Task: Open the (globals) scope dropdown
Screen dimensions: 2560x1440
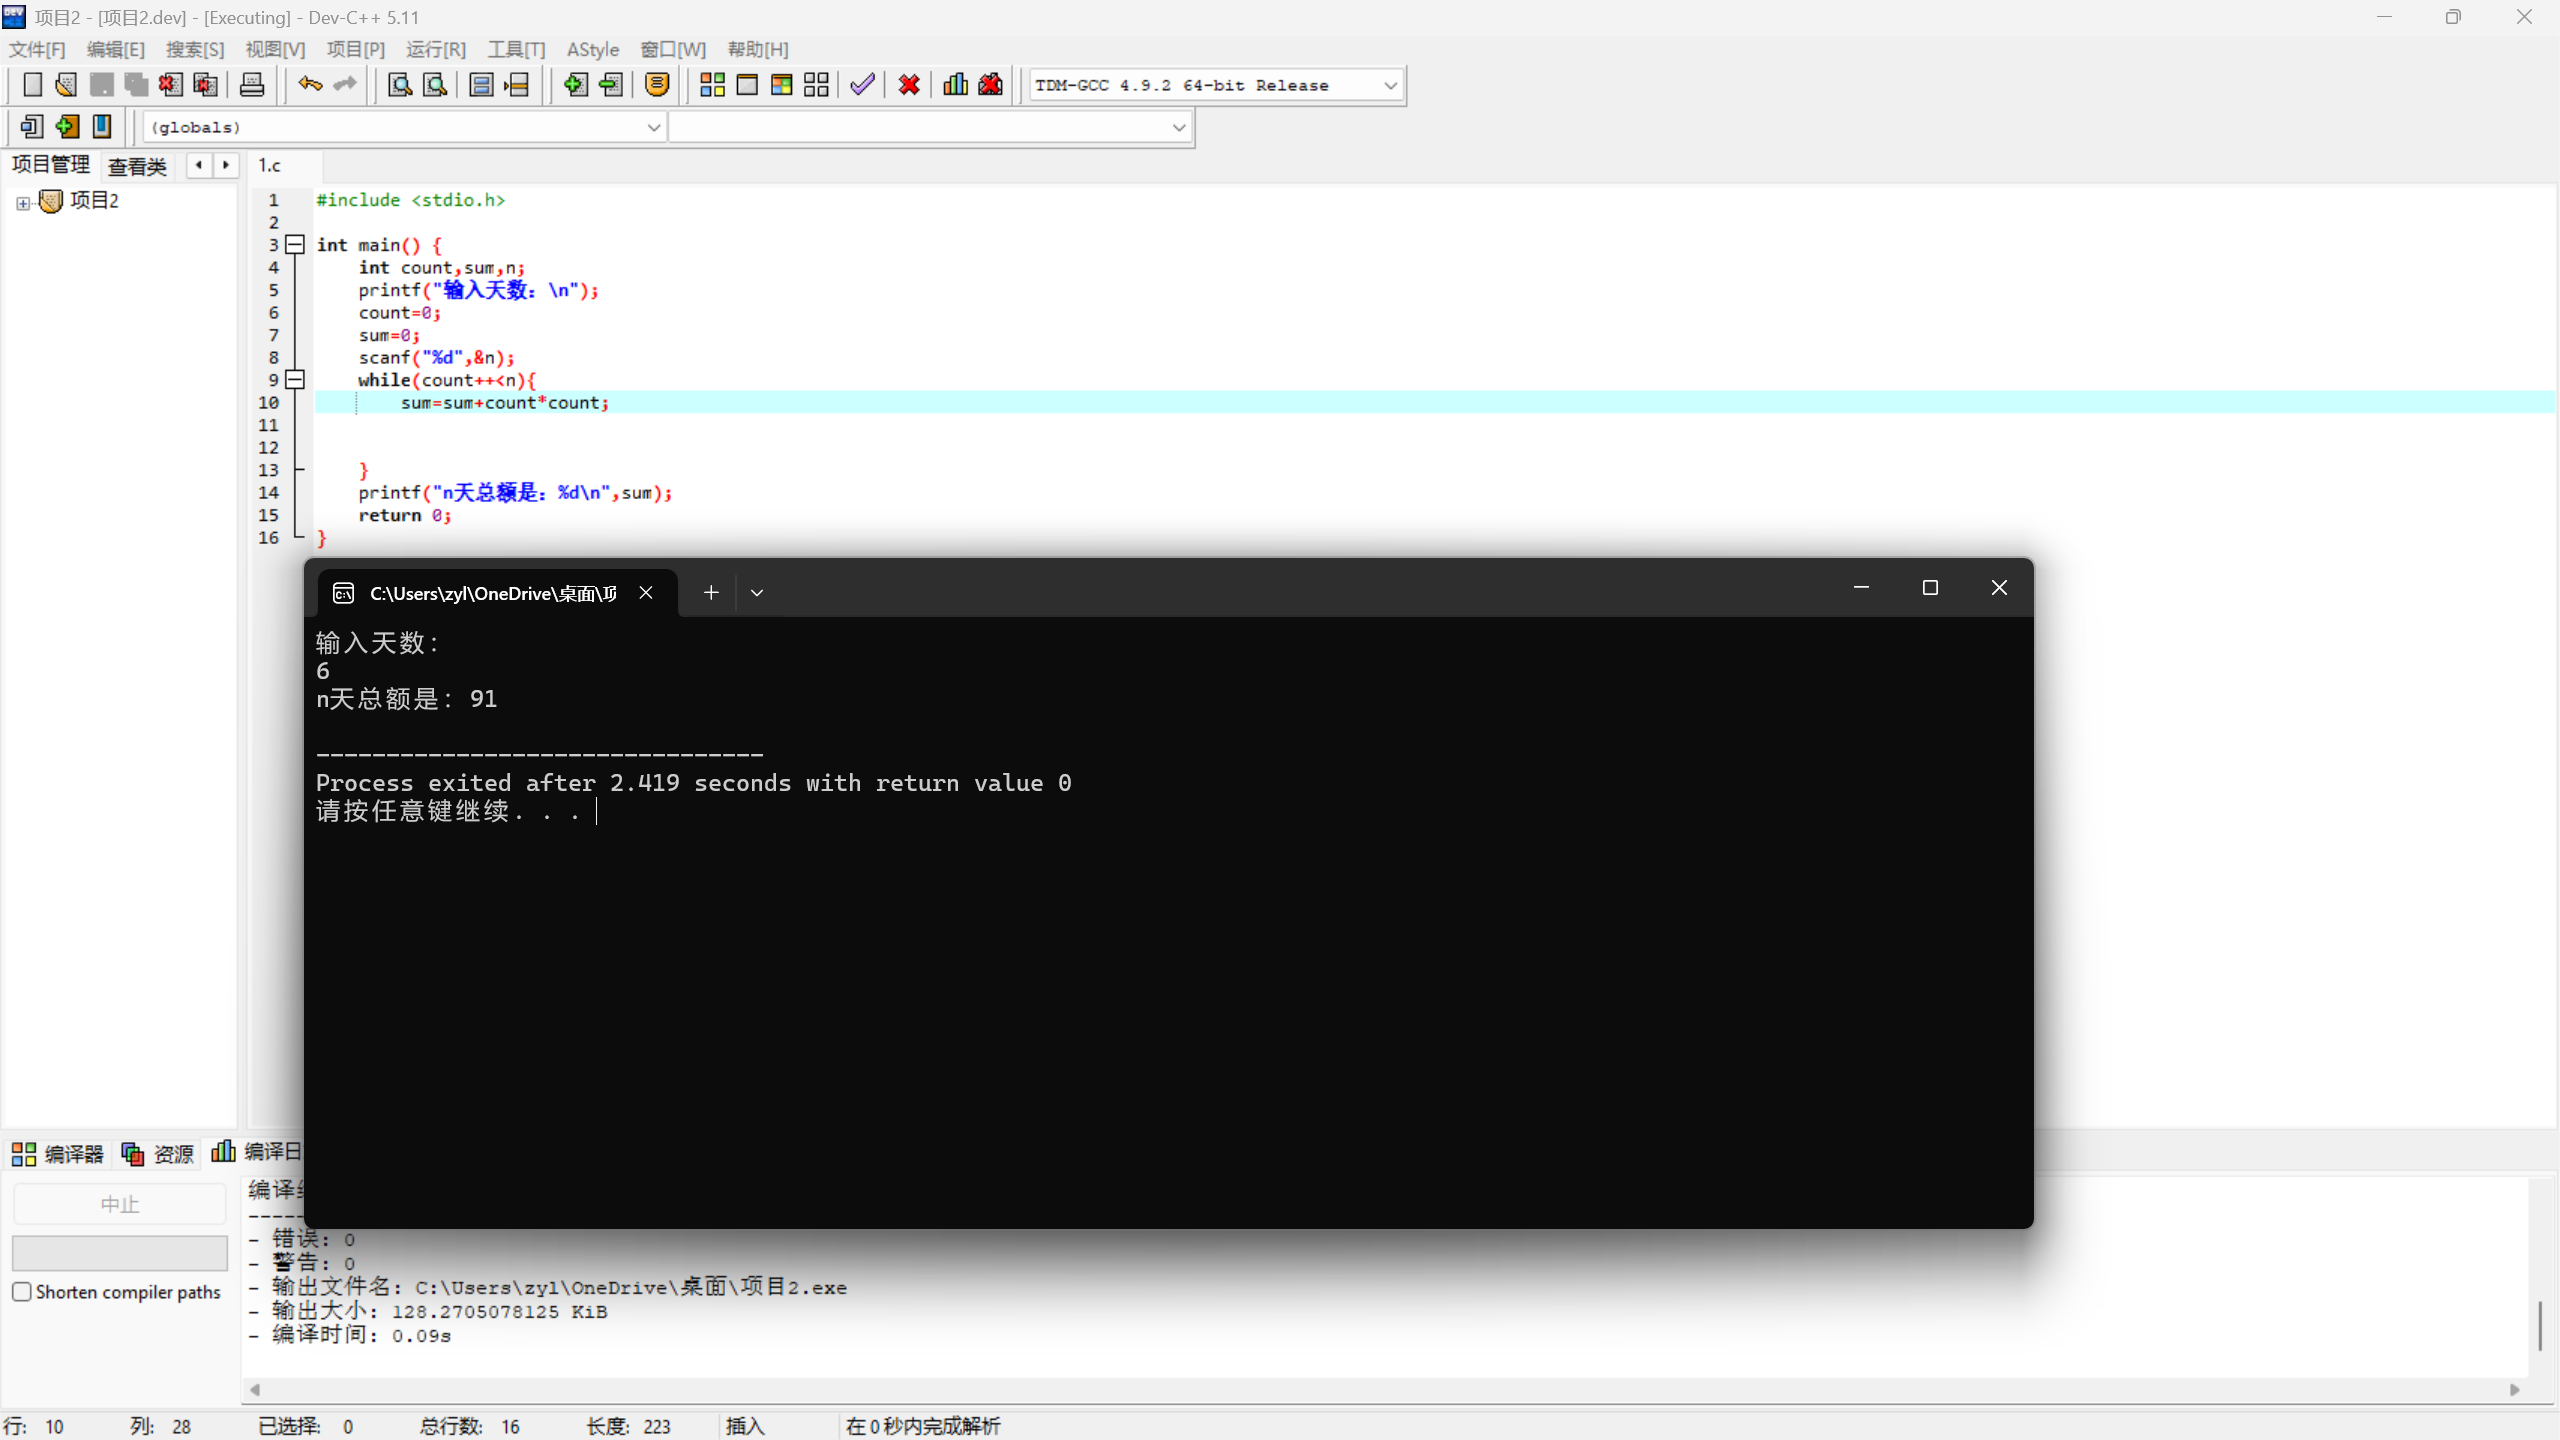Action: (653, 127)
